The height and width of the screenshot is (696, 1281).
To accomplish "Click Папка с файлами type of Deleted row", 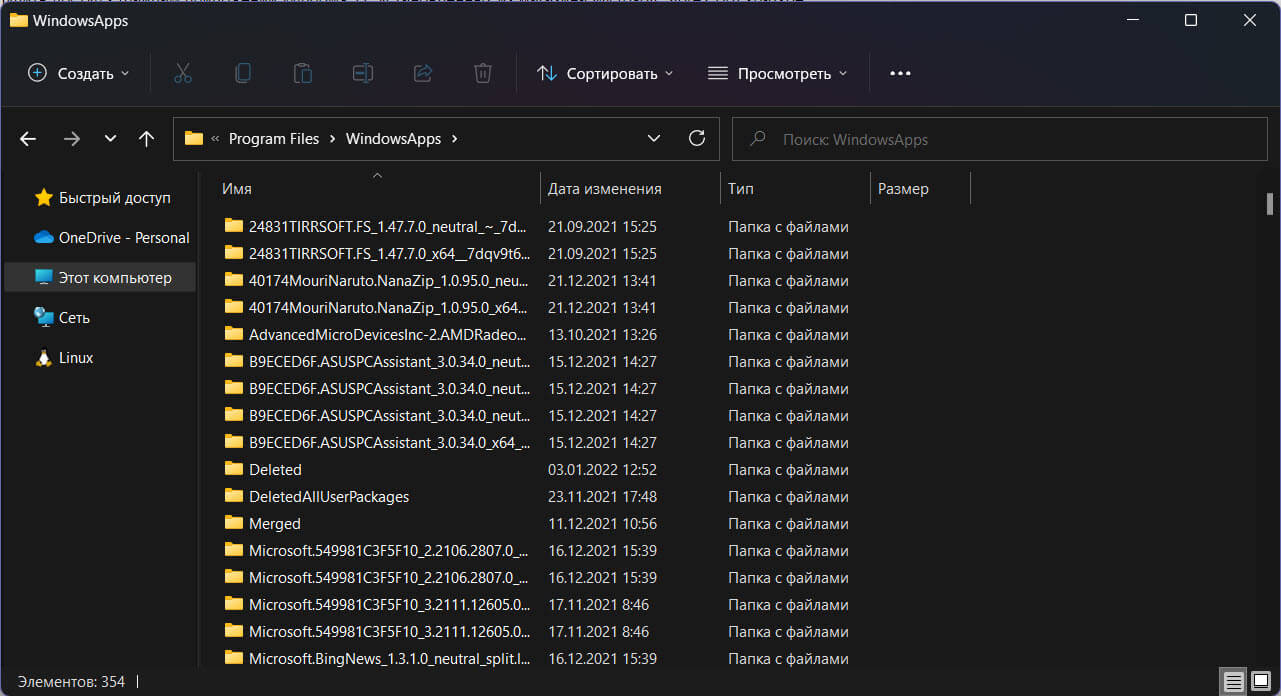I will (788, 469).
